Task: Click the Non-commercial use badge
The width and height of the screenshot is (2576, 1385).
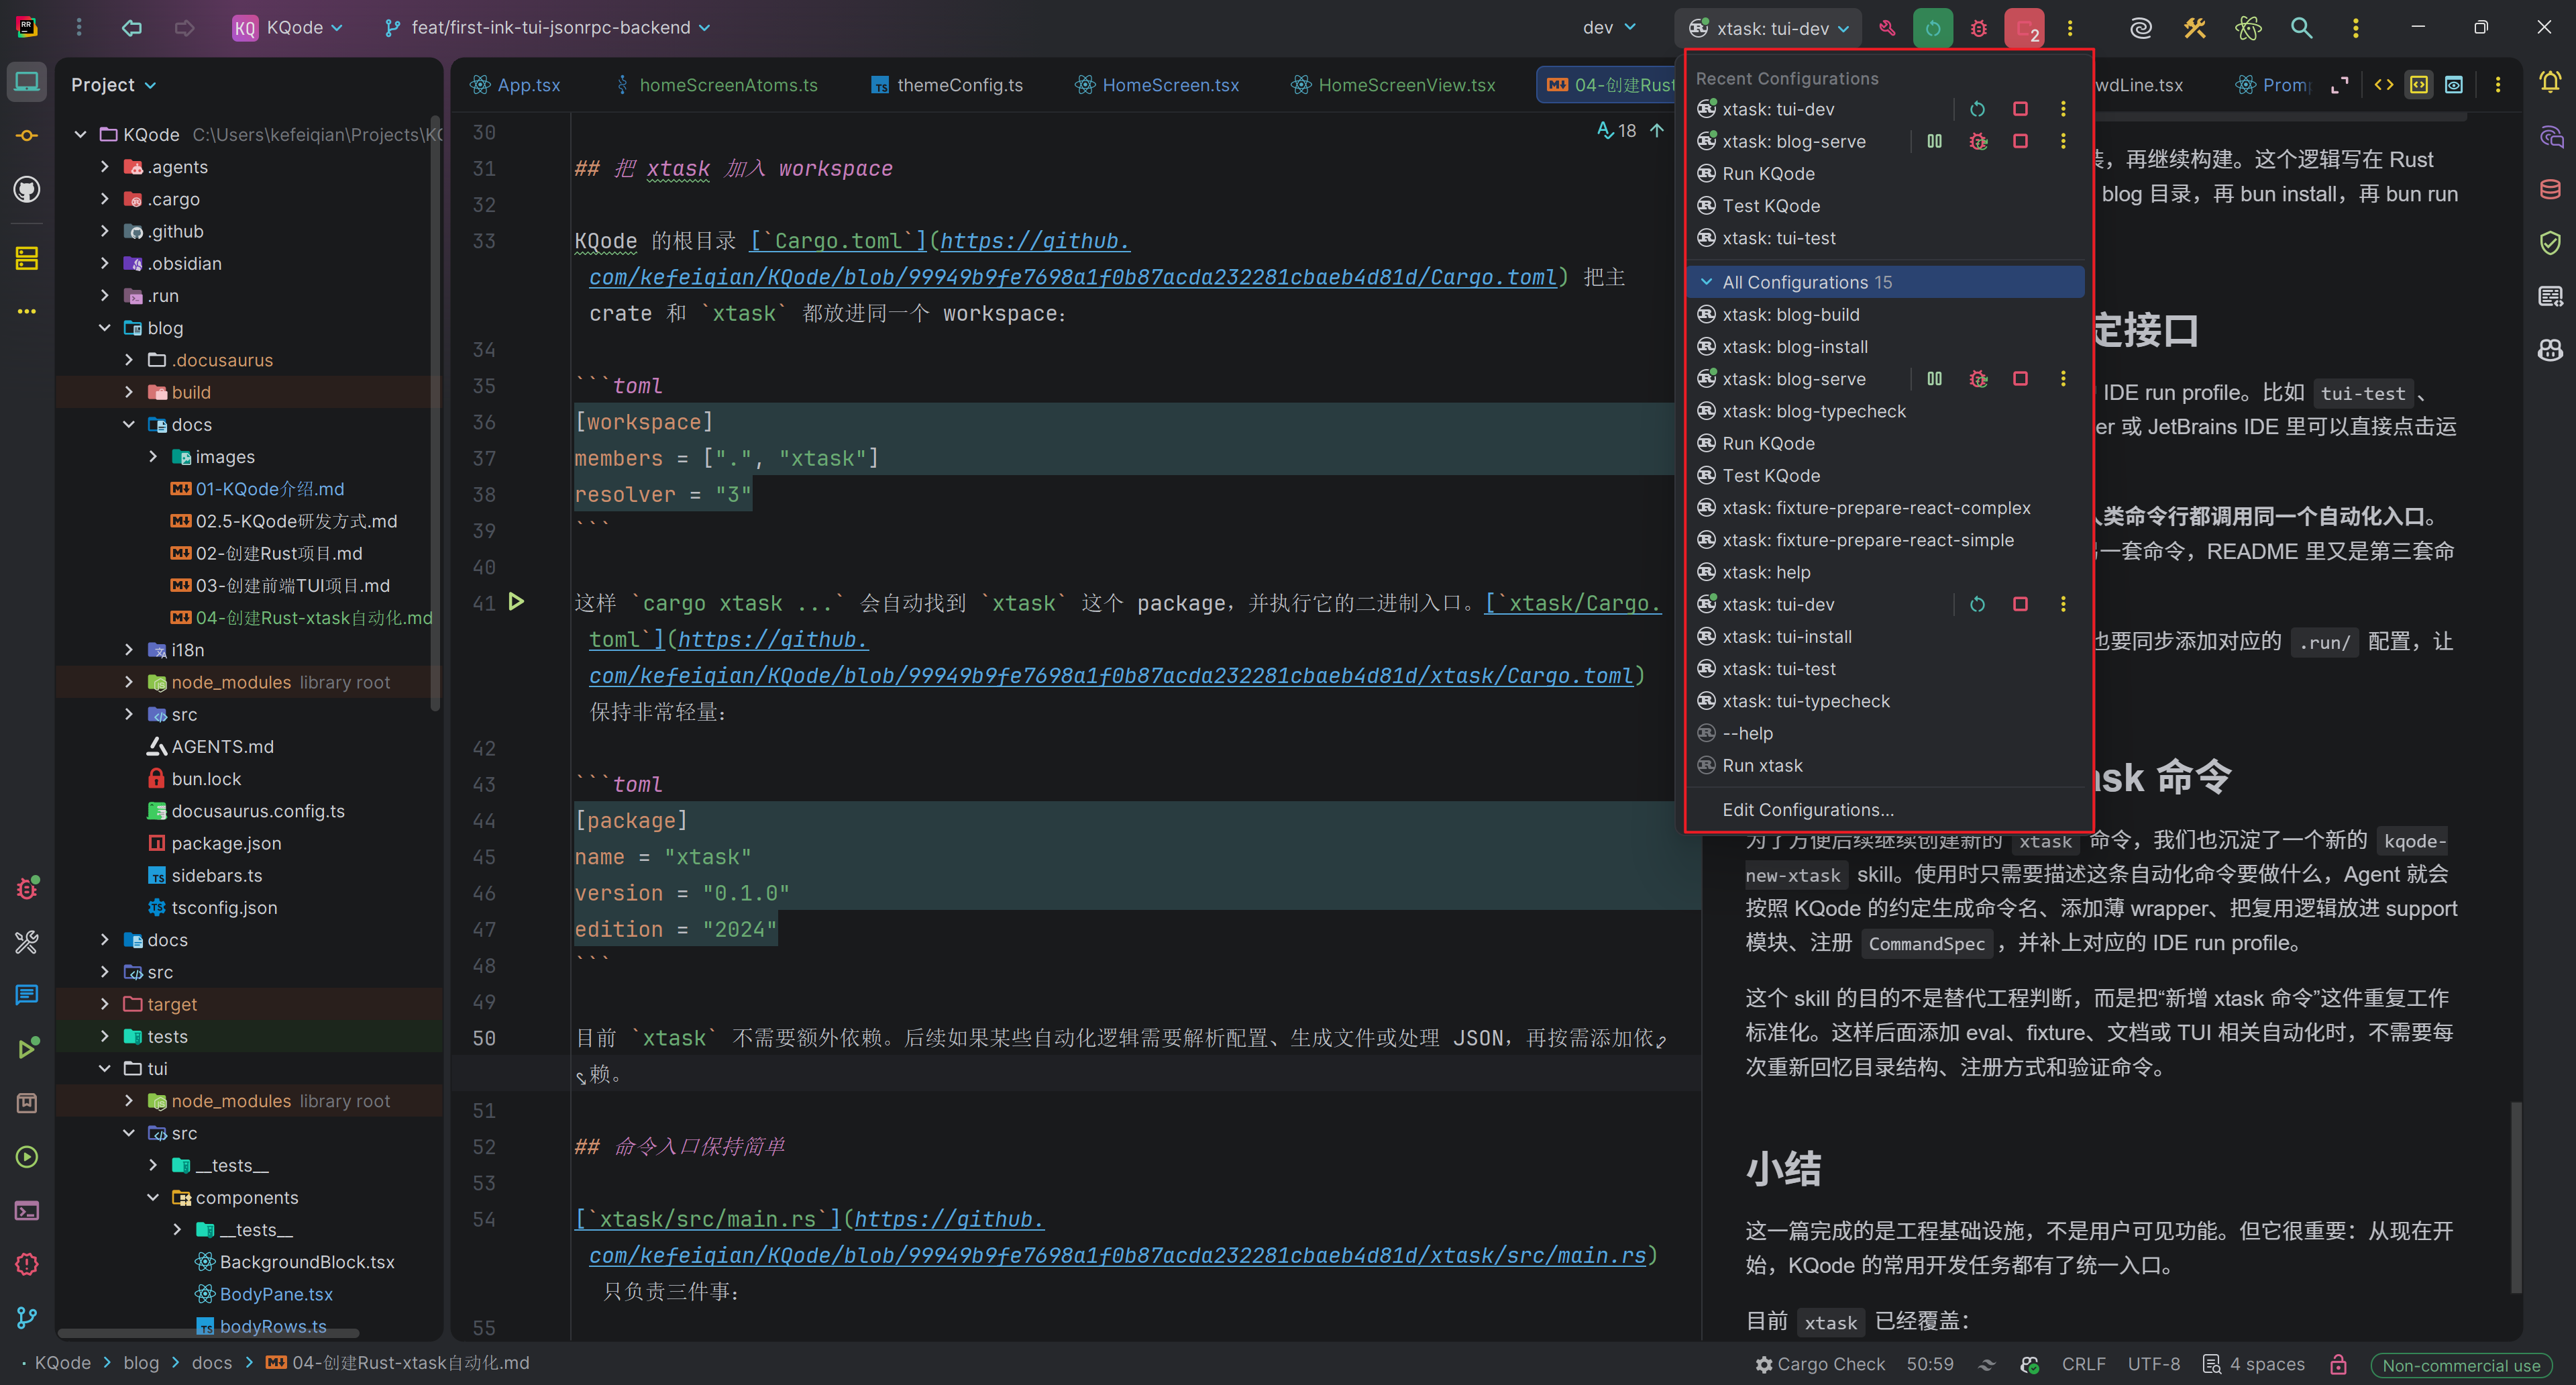Action: 2461,1365
